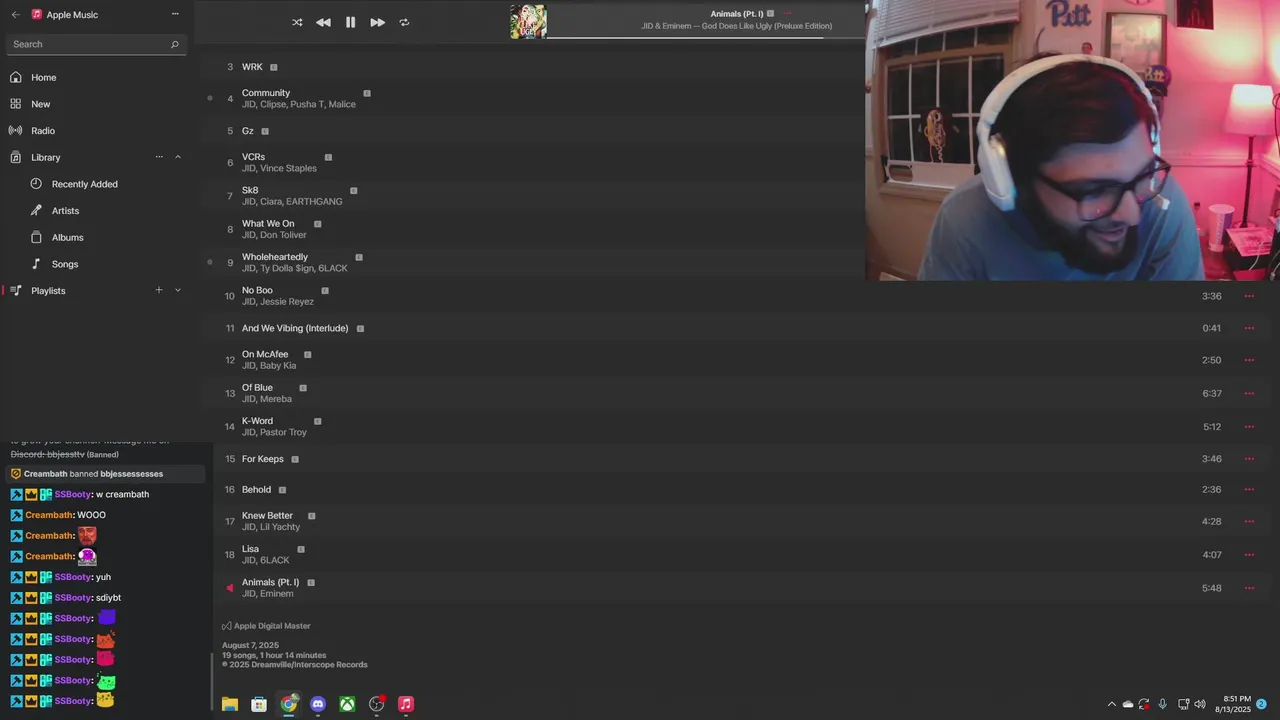
Task: Open more options for Of Blue
Action: point(1249,393)
